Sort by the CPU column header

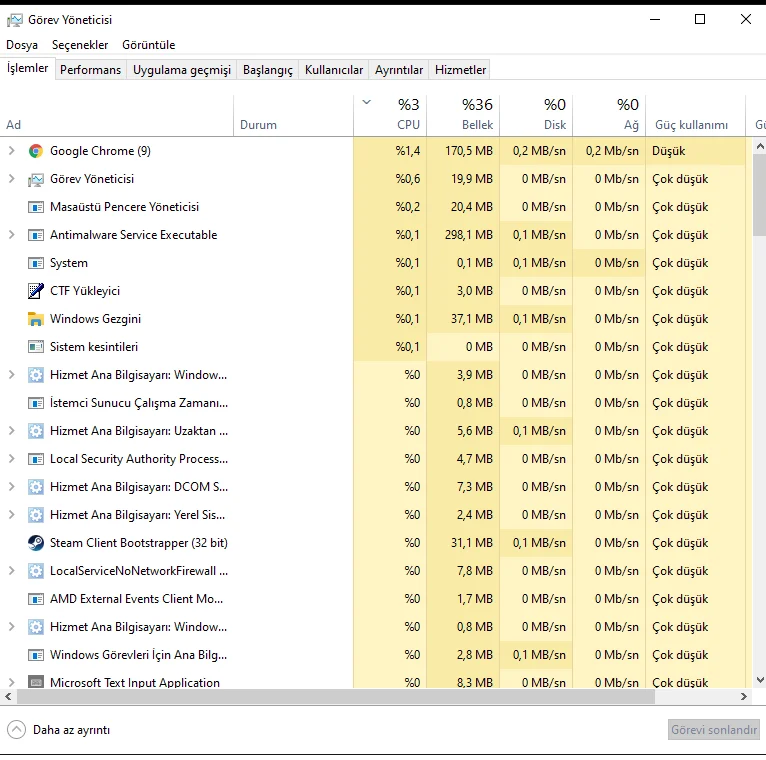(x=390, y=116)
